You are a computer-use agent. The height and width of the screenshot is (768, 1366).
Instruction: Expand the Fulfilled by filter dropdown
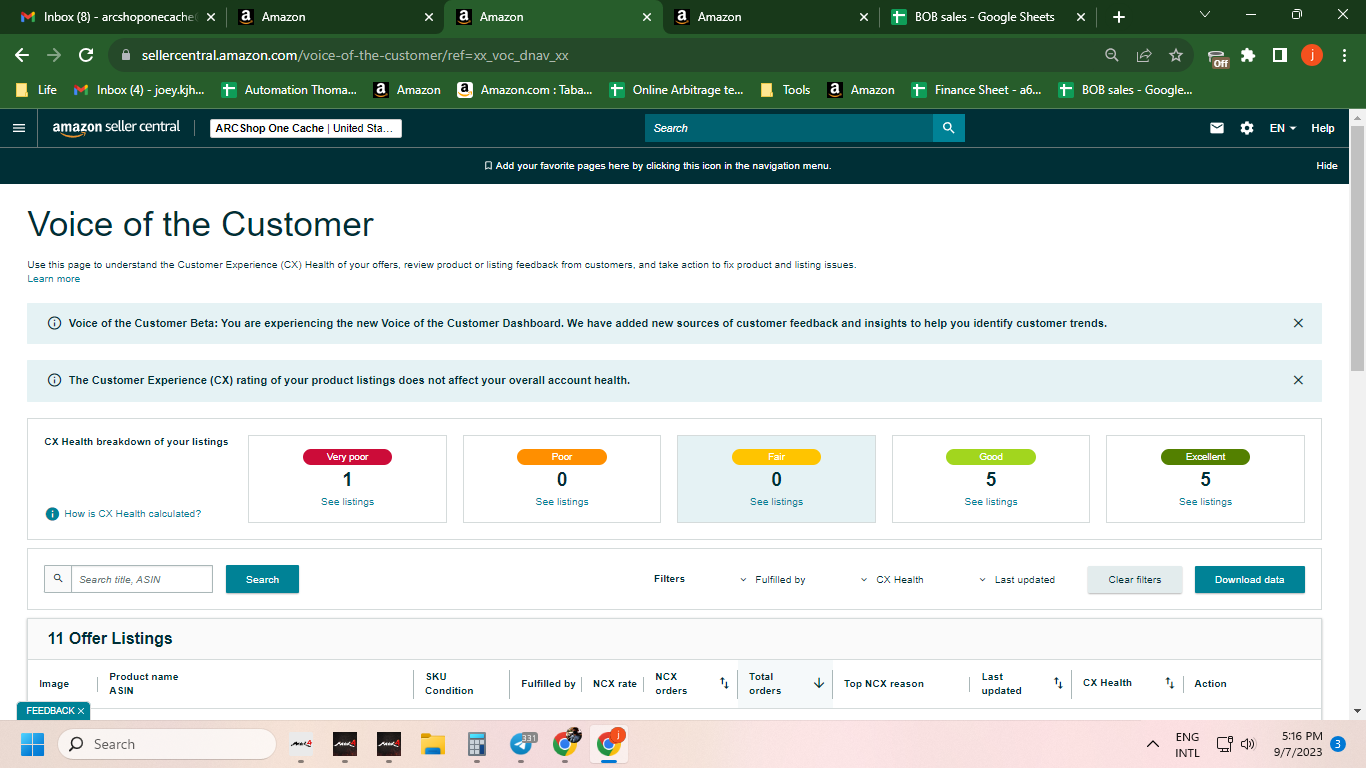coord(773,580)
